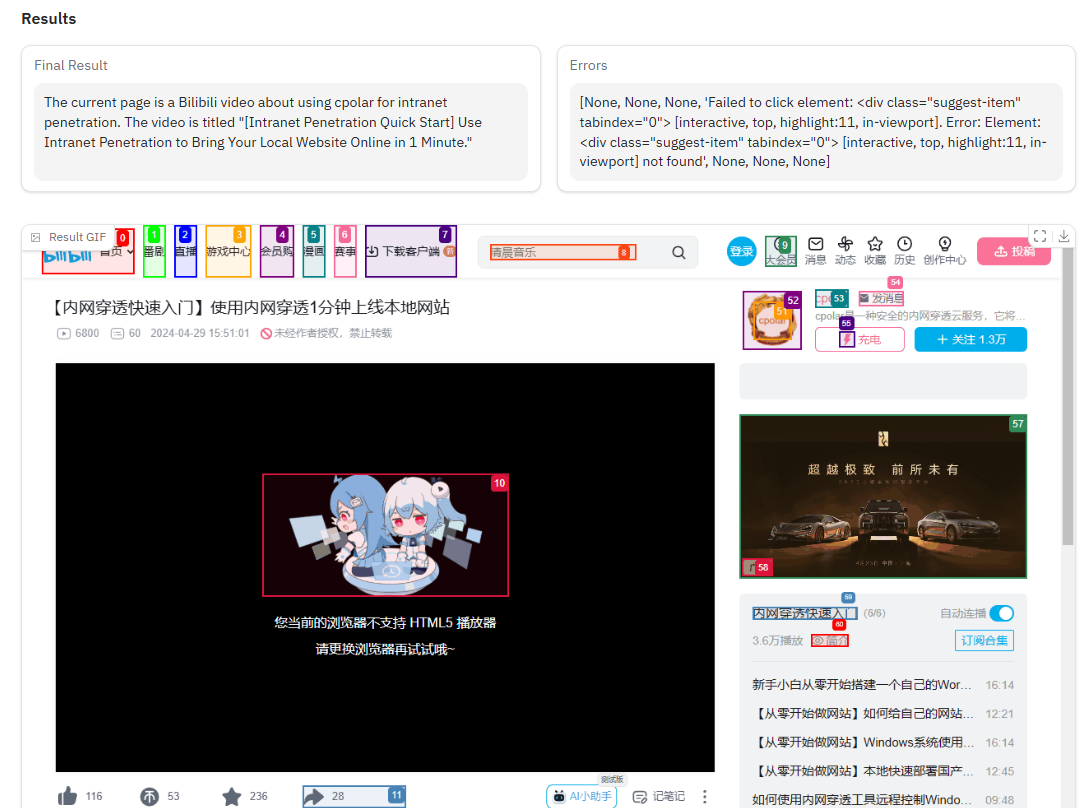This screenshot has width=1086, height=808.
Task: Click the coin donate icon
Action: coord(149,796)
